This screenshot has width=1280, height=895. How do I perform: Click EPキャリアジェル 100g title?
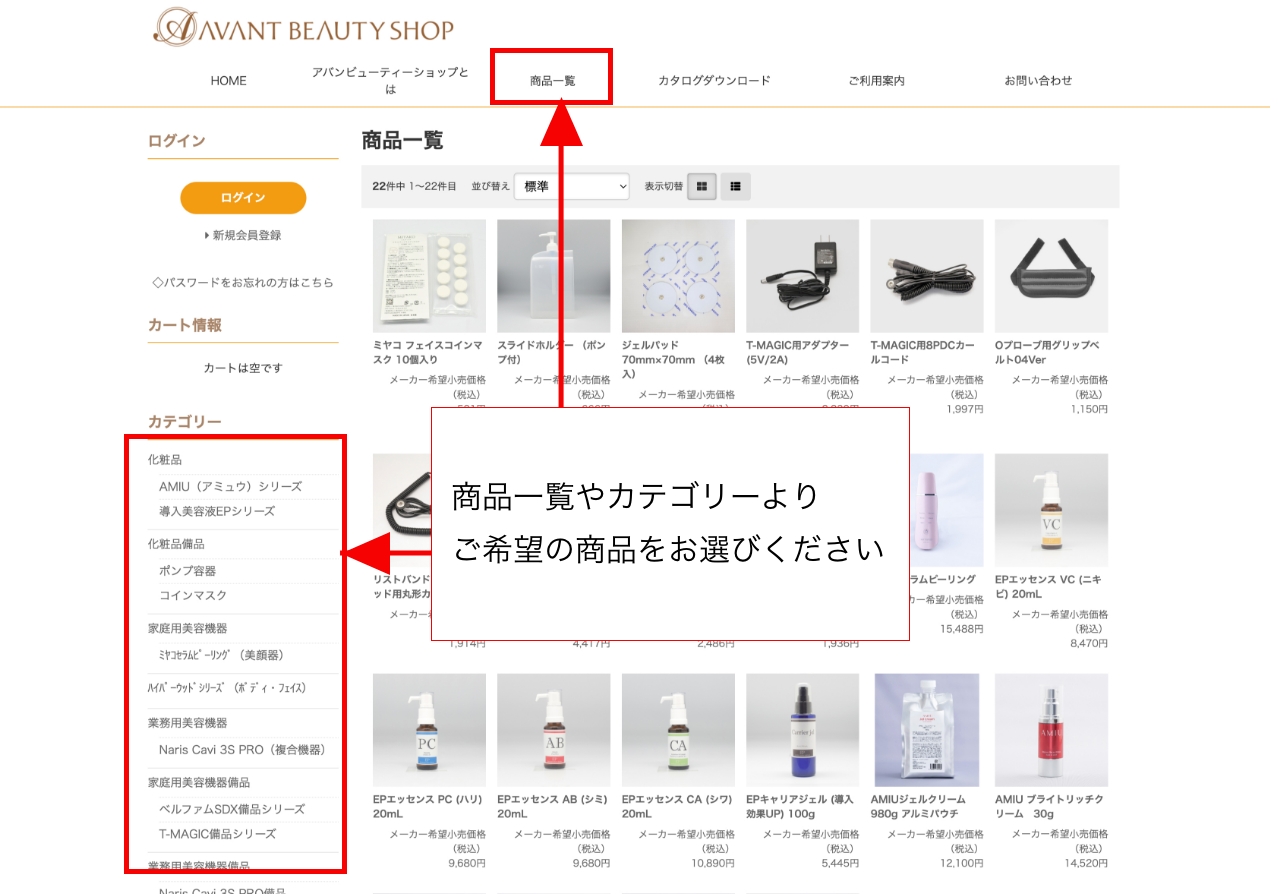click(802, 807)
